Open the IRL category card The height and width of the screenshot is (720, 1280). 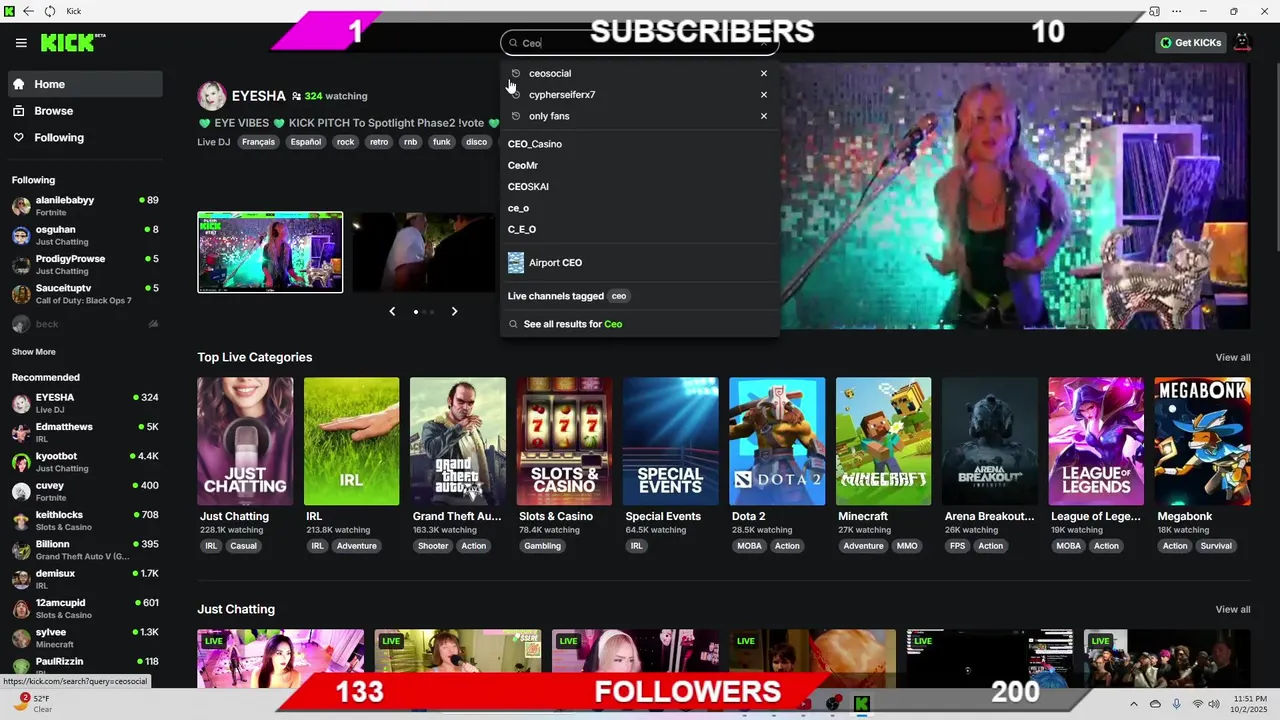[351, 441]
